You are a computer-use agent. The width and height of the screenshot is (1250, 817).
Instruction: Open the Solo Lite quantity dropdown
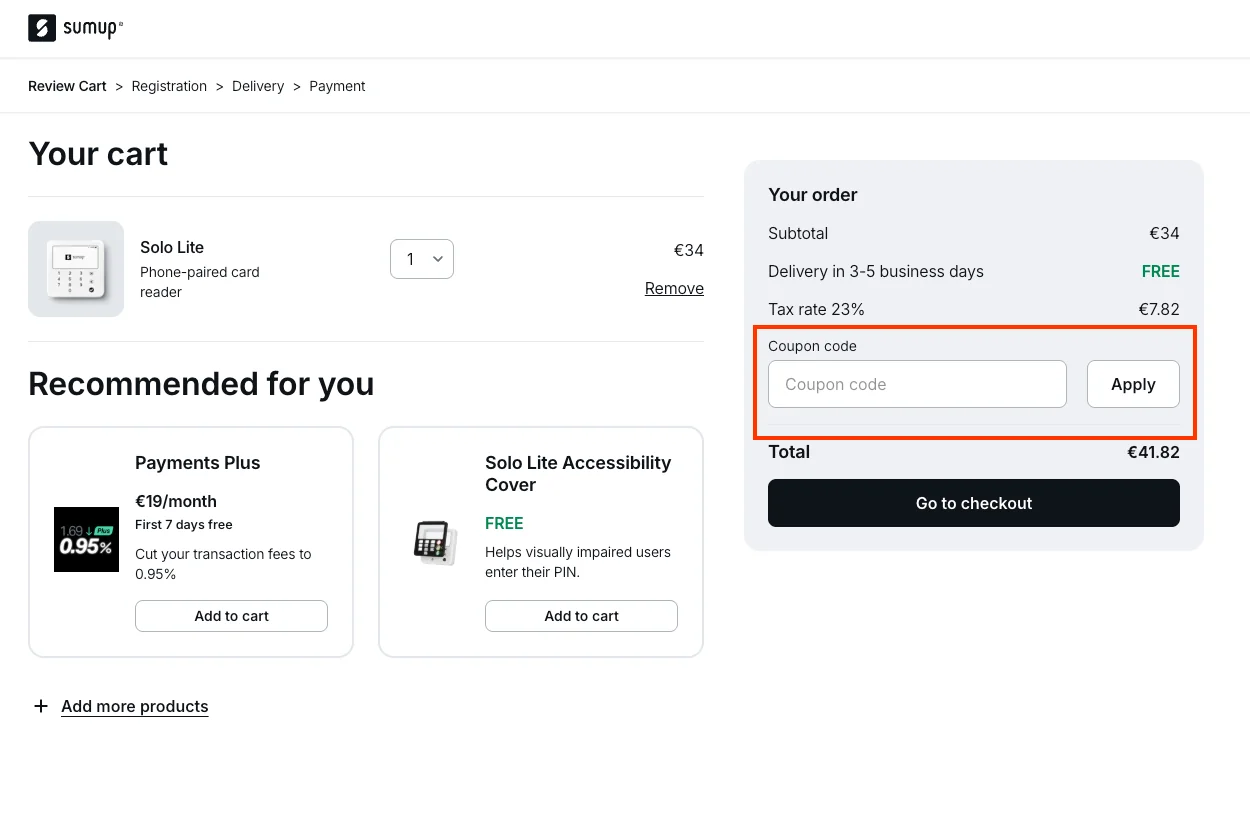click(421, 259)
